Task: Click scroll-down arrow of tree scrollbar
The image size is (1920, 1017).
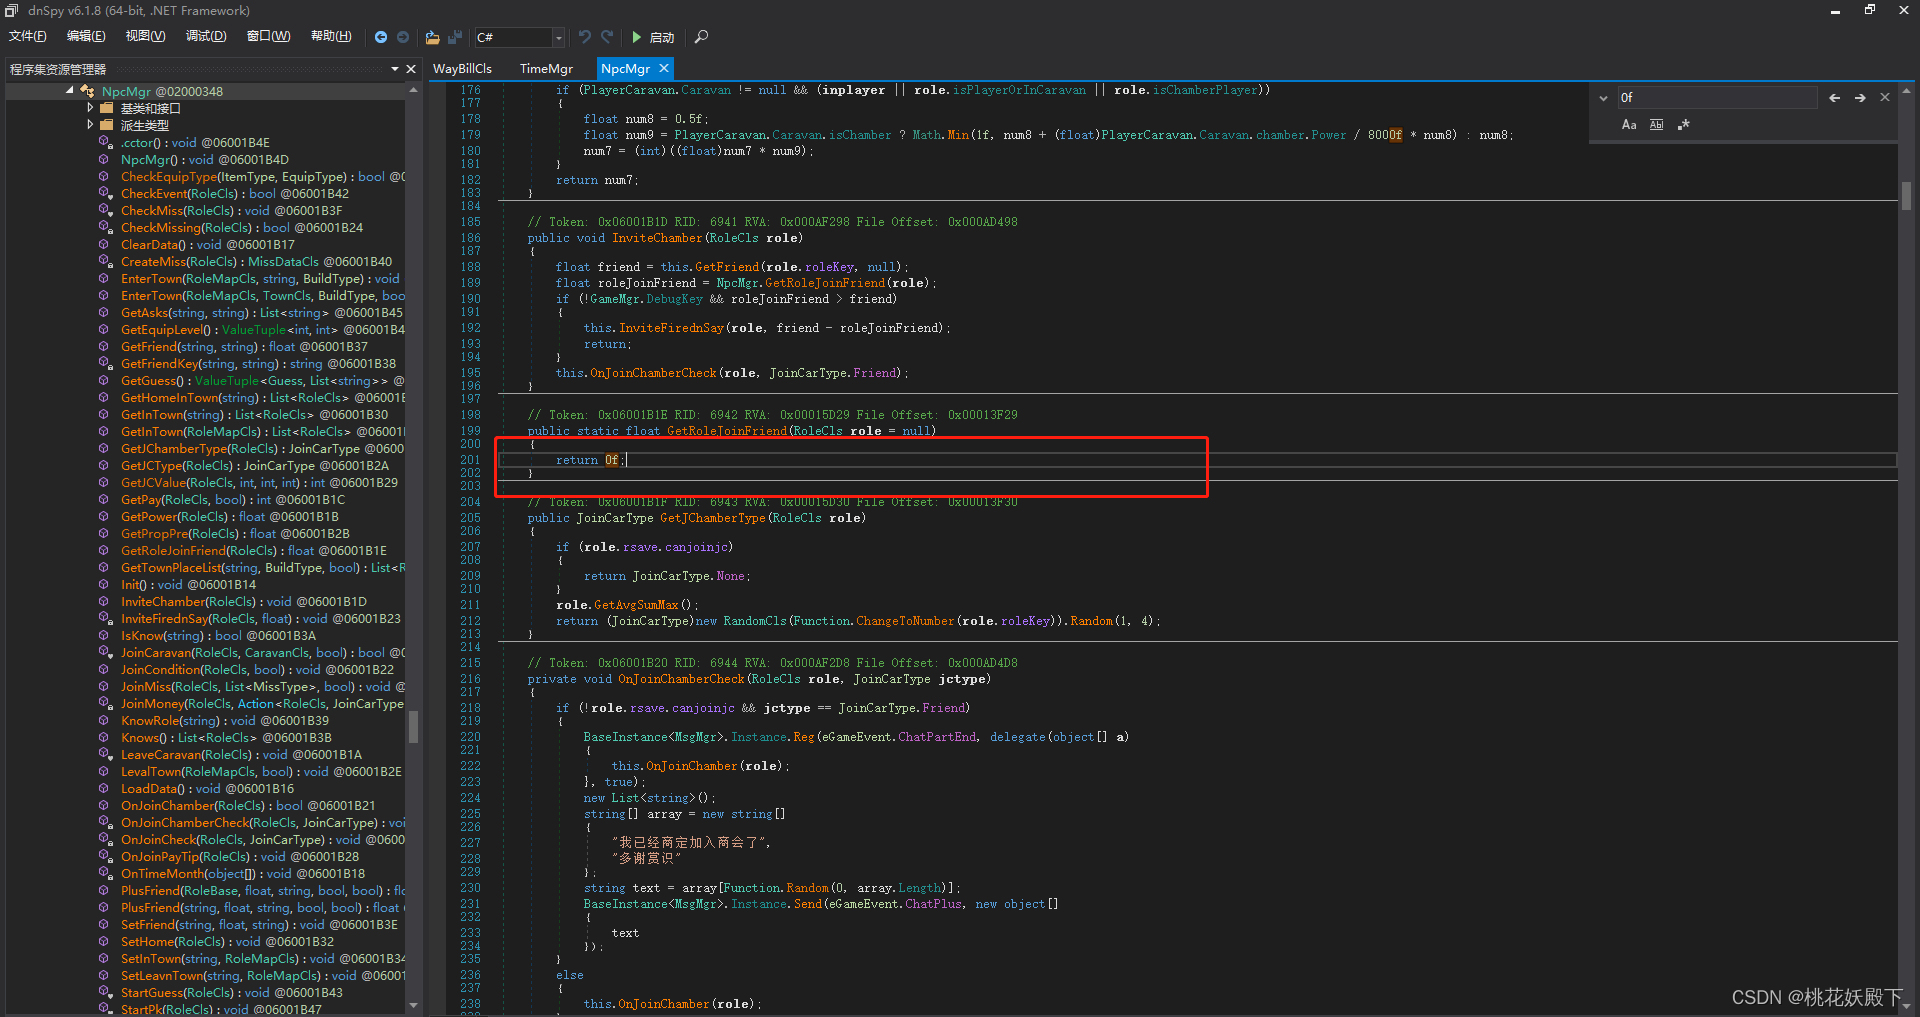Action: point(413,1005)
